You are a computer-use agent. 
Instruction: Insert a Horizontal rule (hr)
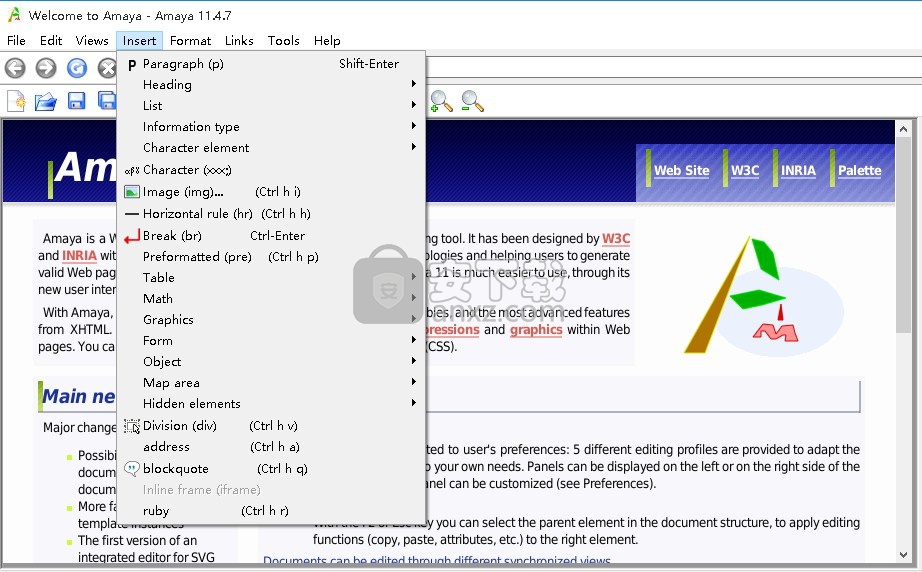[x=271, y=213]
